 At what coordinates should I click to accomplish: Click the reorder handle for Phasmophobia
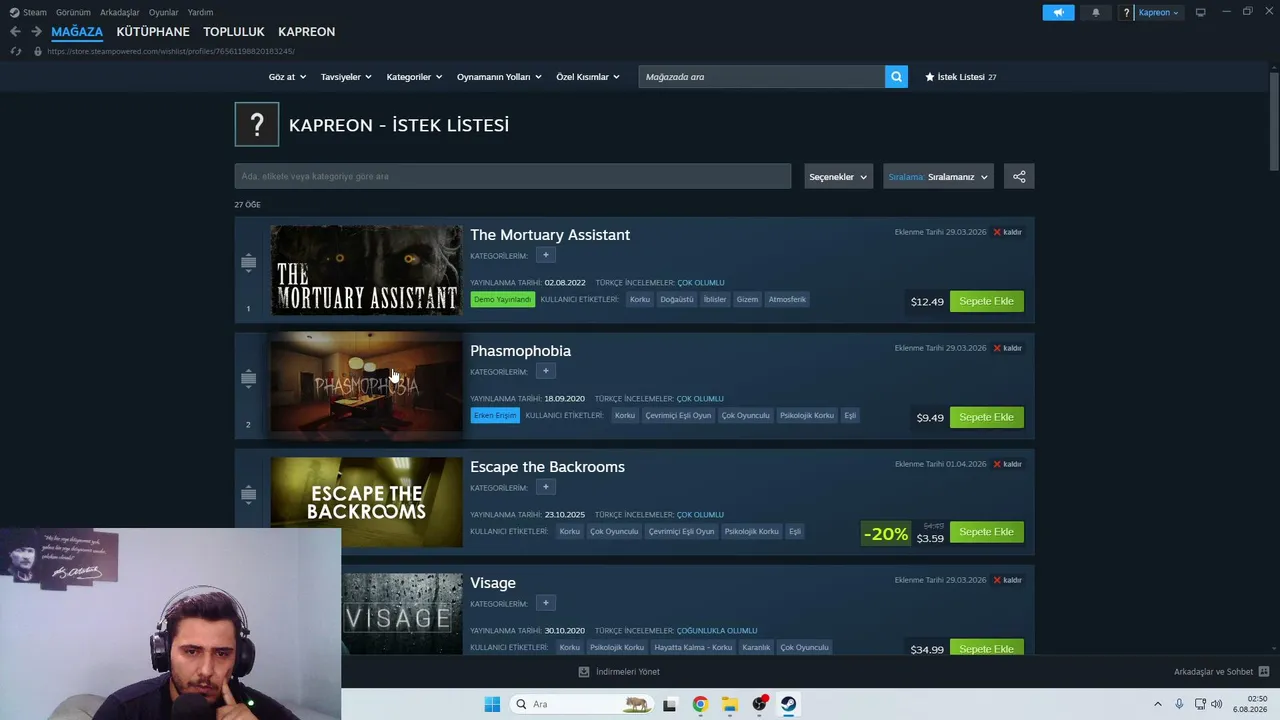pos(248,379)
